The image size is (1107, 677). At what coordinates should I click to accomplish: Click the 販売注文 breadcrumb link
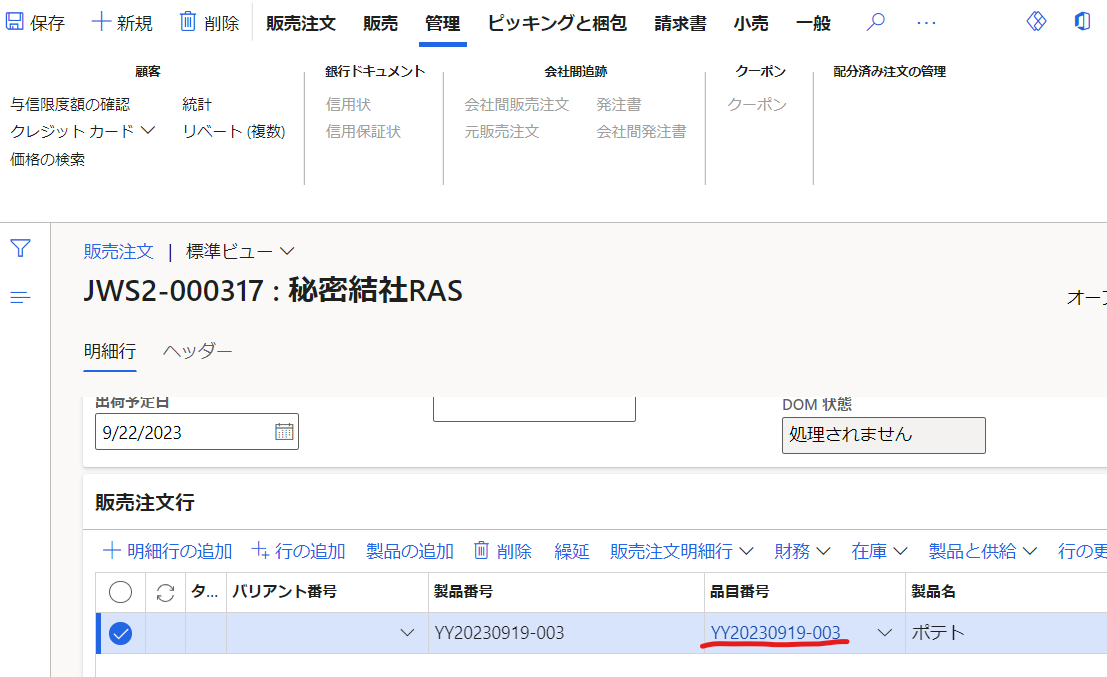pyautogui.click(x=119, y=251)
